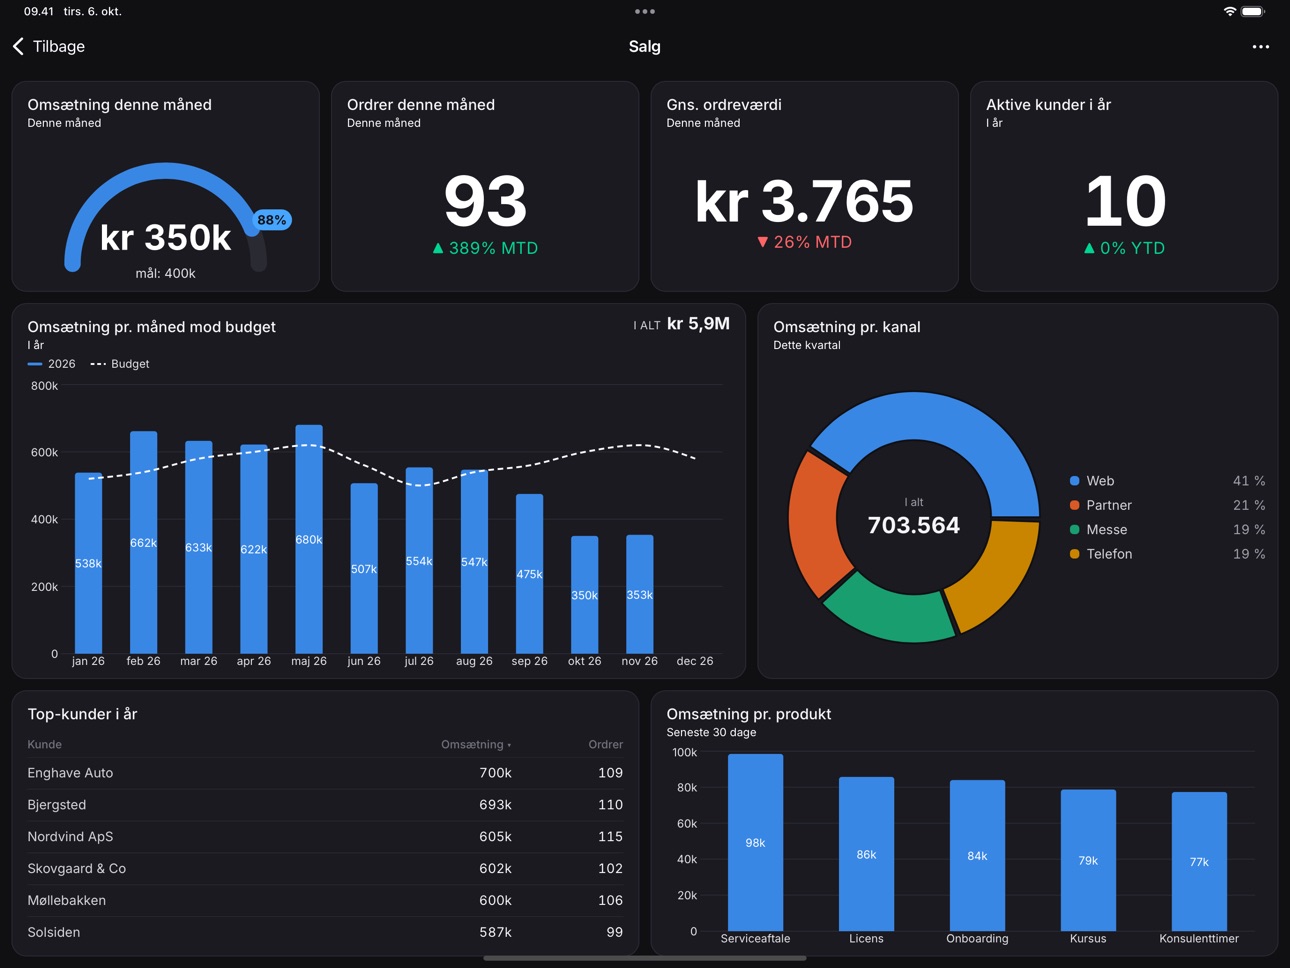Open the Aktive kunder i år card title

pos(1048,104)
